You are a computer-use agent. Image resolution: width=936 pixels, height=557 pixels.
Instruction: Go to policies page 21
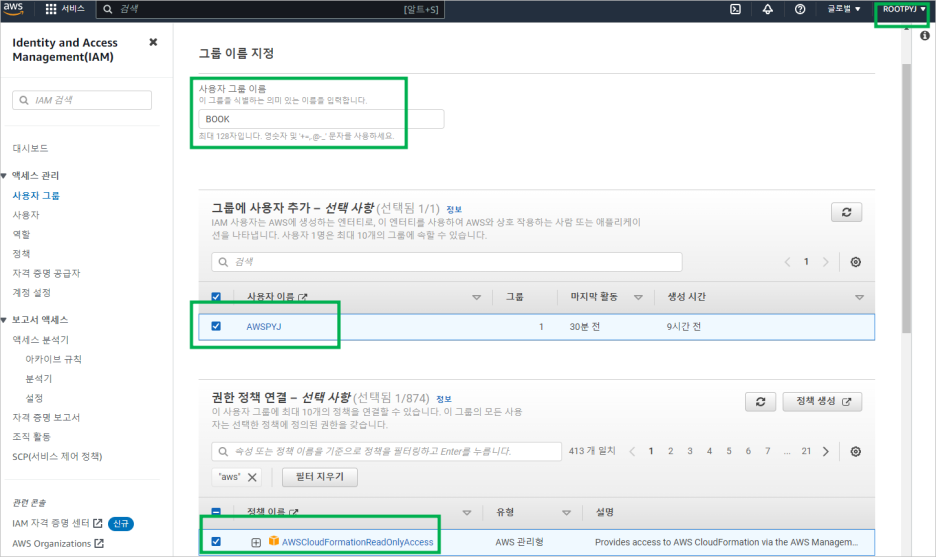coord(806,451)
